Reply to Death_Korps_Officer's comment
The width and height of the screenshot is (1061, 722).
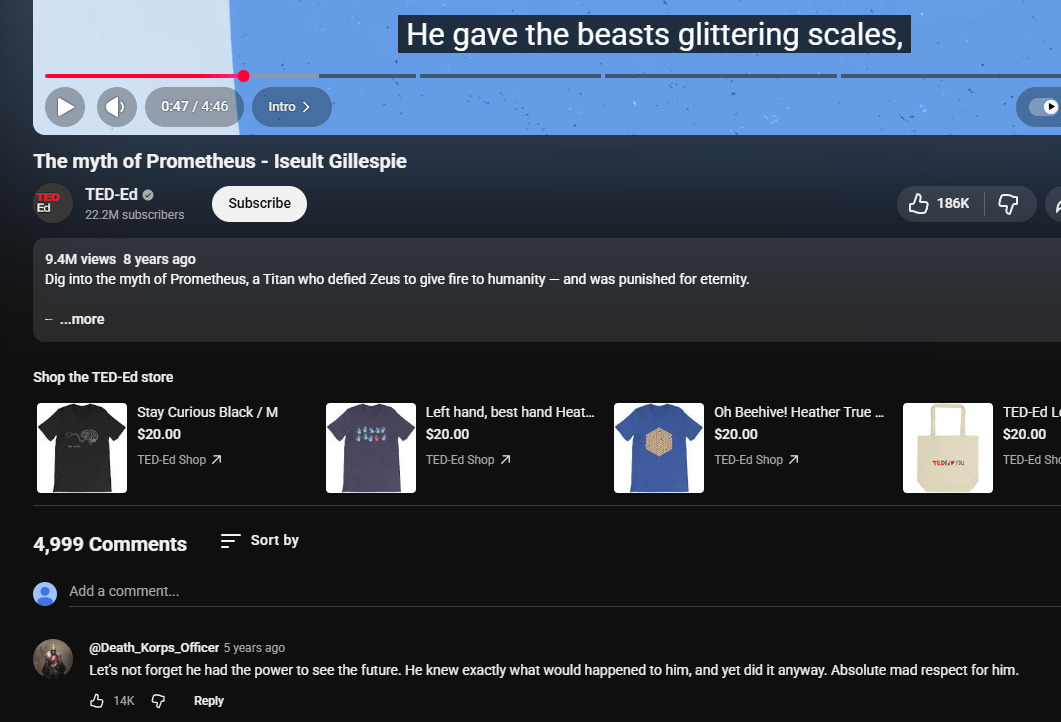(x=209, y=701)
